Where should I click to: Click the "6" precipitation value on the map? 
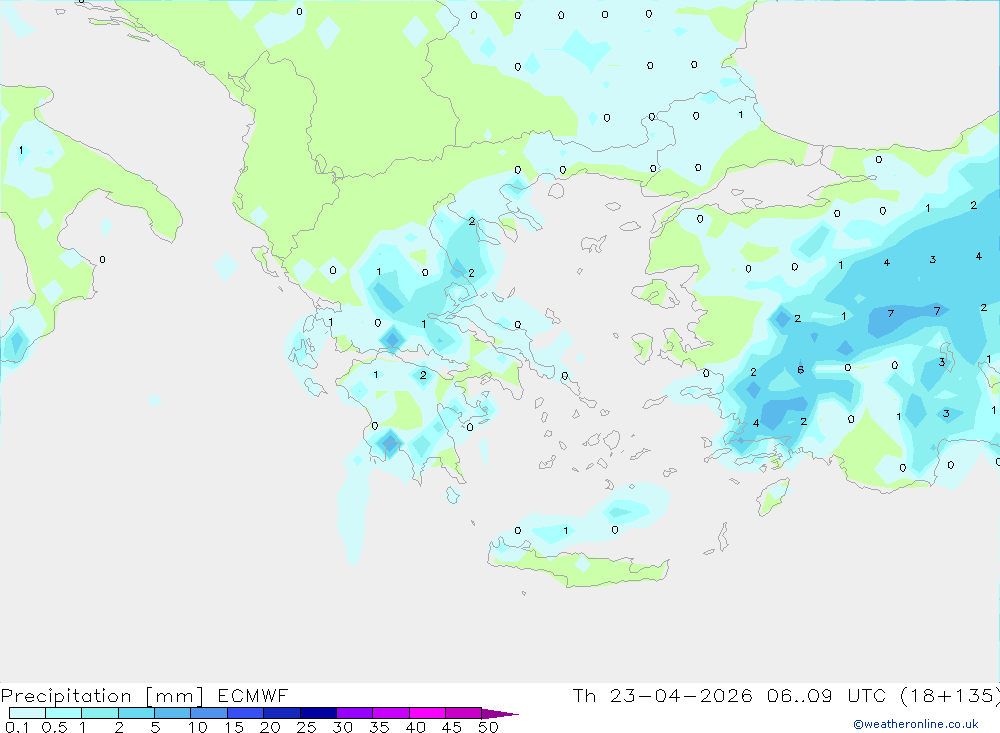pyautogui.click(x=800, y=370)
